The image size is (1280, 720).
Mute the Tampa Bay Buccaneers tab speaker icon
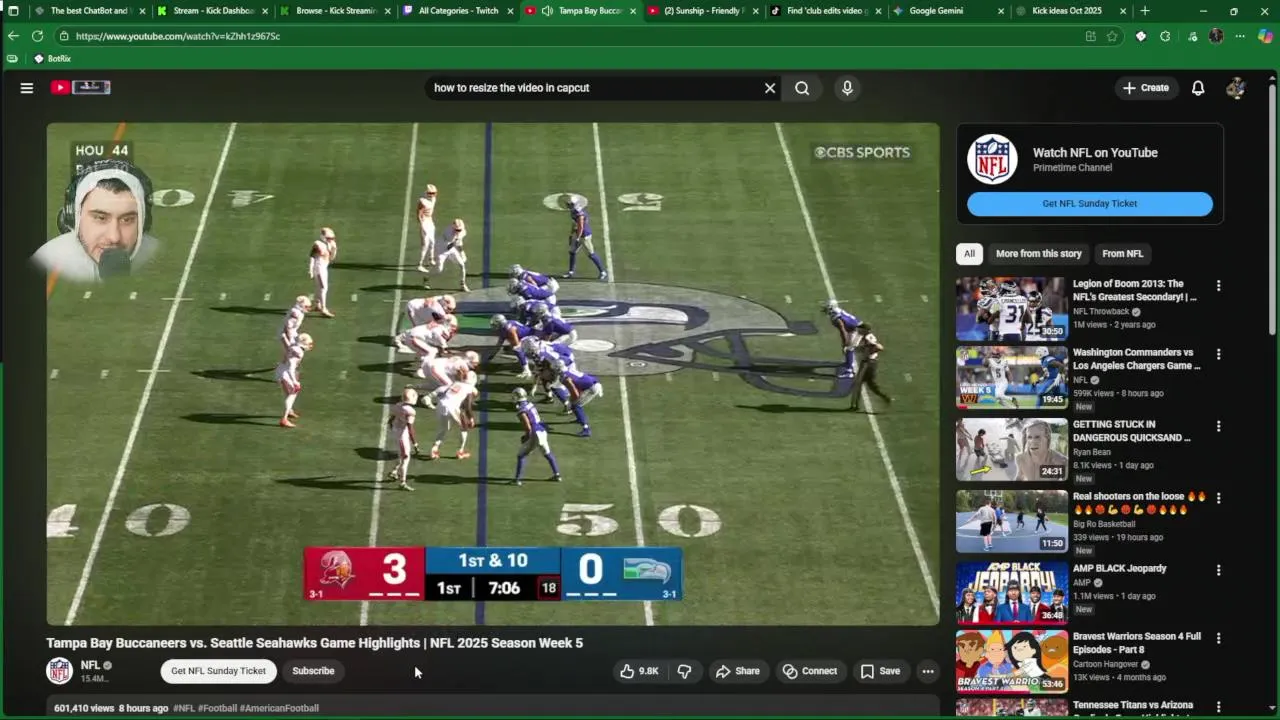pos(547,11)
